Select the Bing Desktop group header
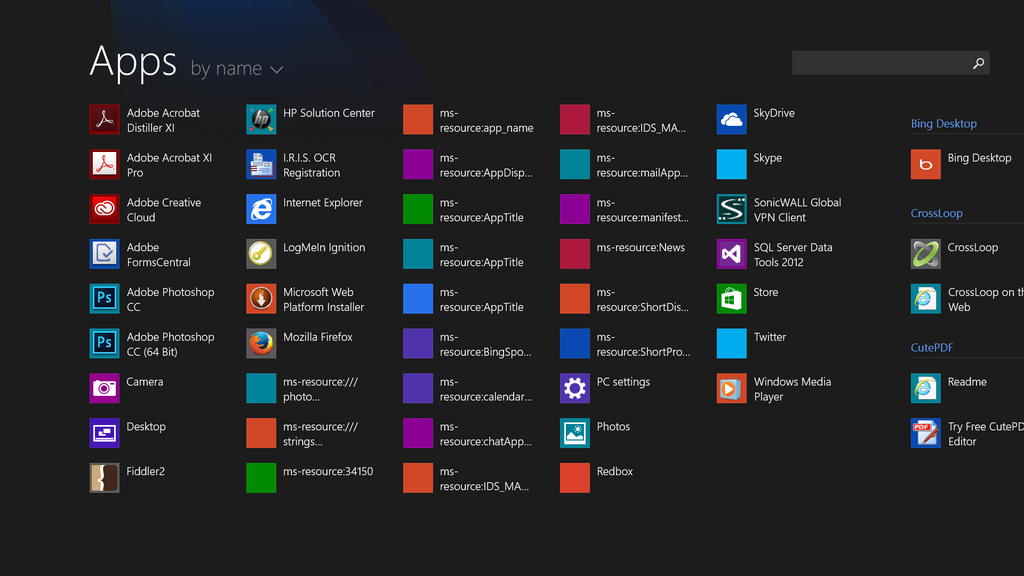This screenshot has width=1024, height=576. [x=944, y=123]
